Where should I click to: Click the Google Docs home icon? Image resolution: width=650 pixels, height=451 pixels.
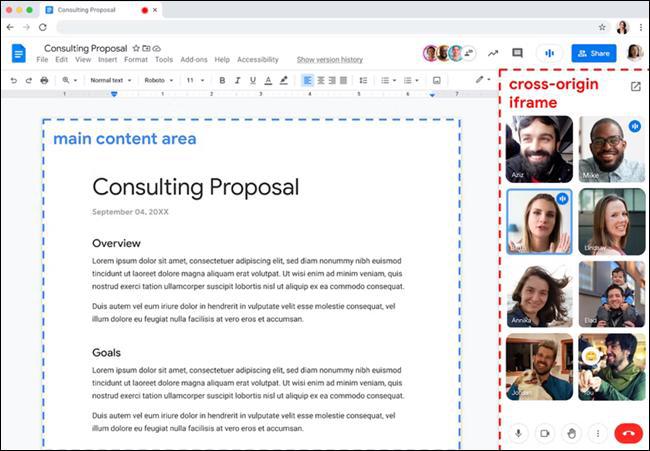click(x=18, y=53)
